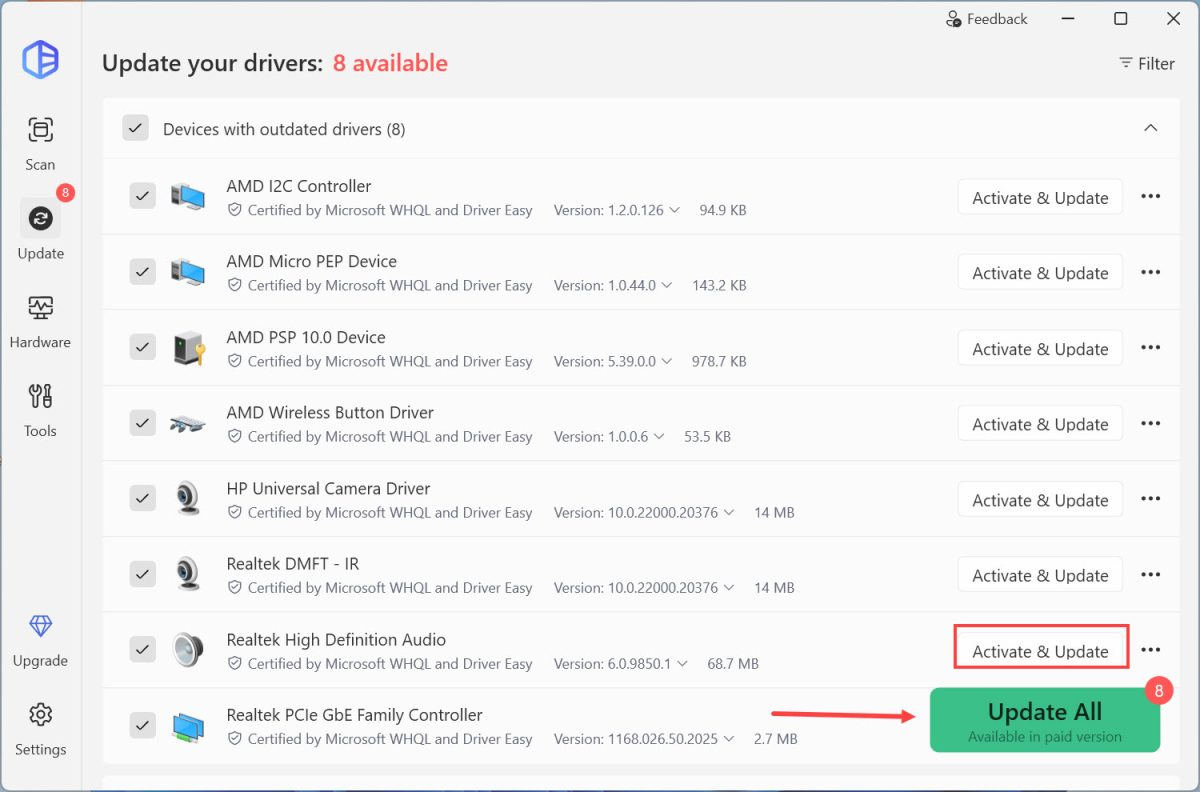Click Activate & Update for Realtek High Definition Audio
1200x792 pixels.
coord(1040,651)
